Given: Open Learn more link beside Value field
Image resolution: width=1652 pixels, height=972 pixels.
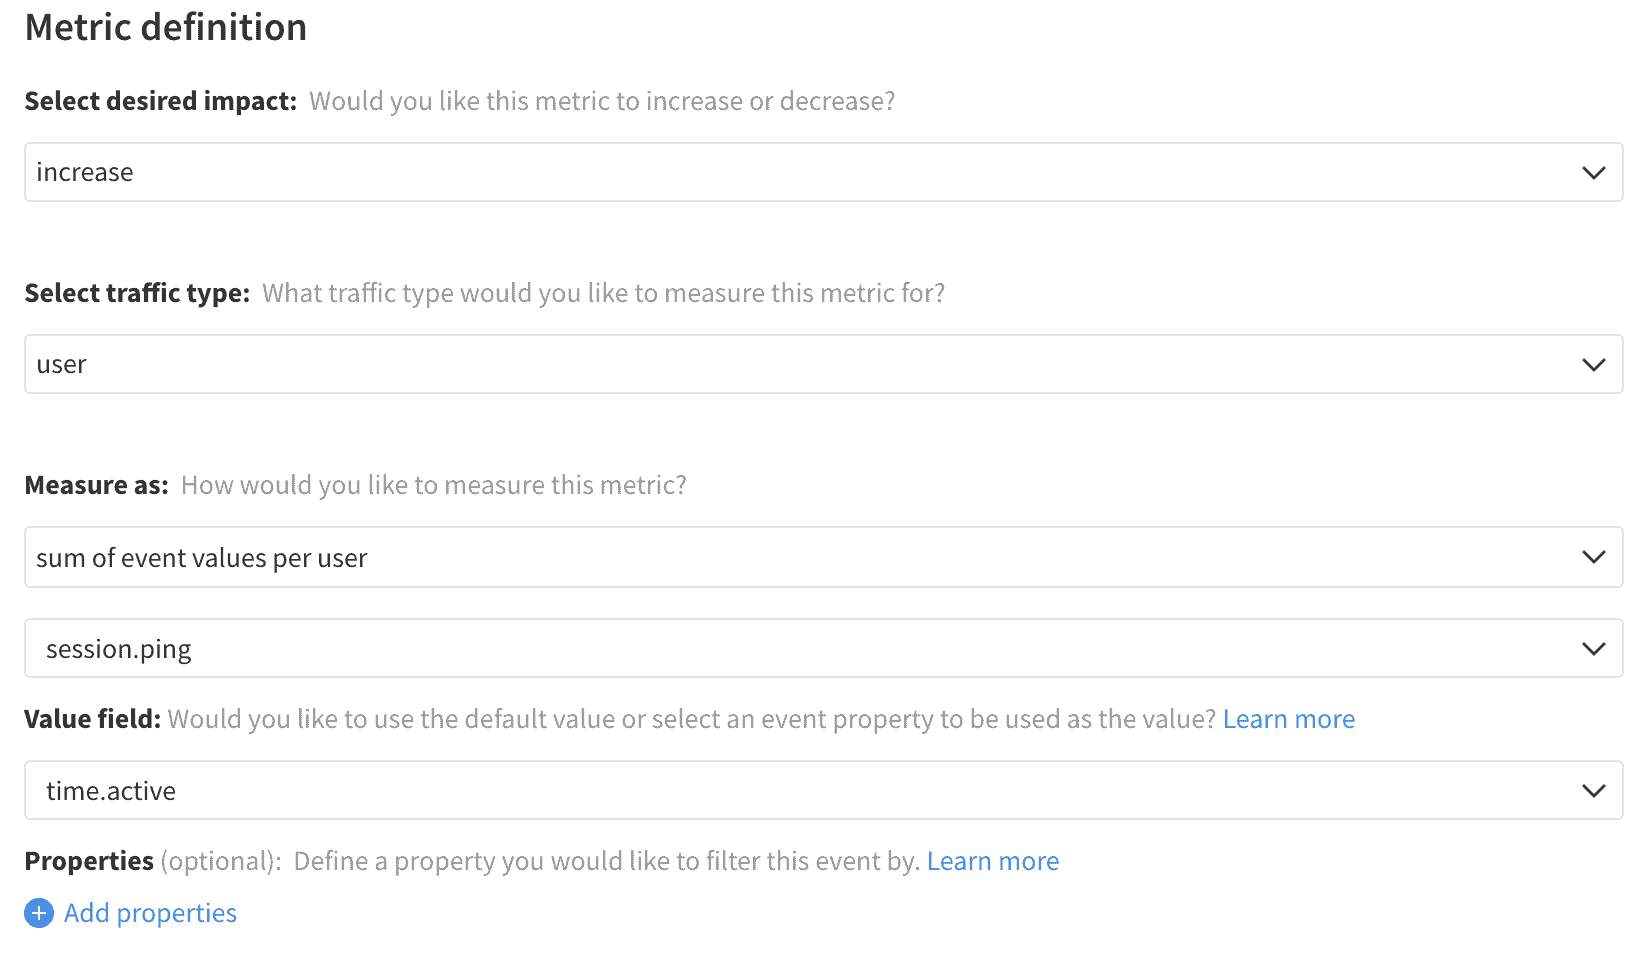Looking at the screenshot, I should [x=1288, y=719].
